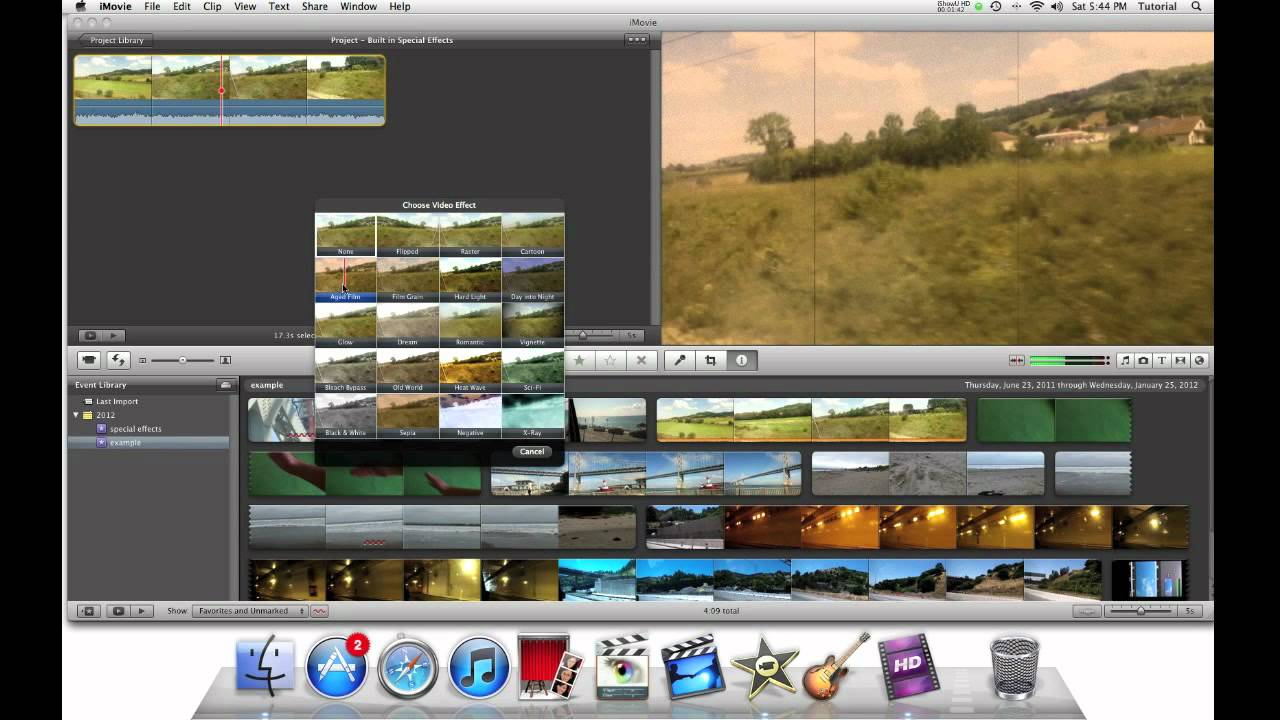The height and width of the screenshot is (720, 1280).
Task: Open the Show filter dropdown
Action: 250,611
